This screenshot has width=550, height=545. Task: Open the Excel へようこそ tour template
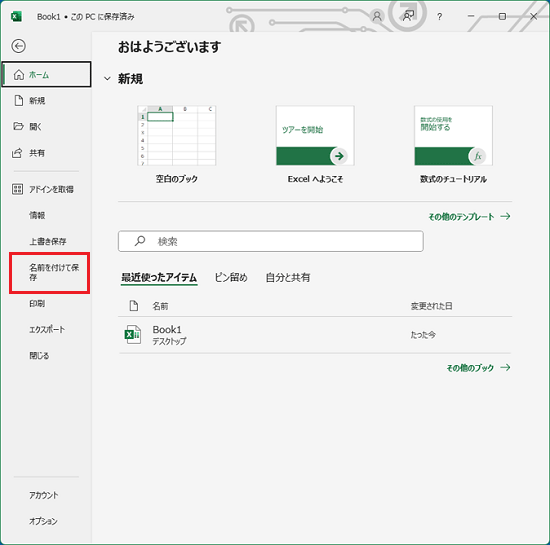coord(315,136)
